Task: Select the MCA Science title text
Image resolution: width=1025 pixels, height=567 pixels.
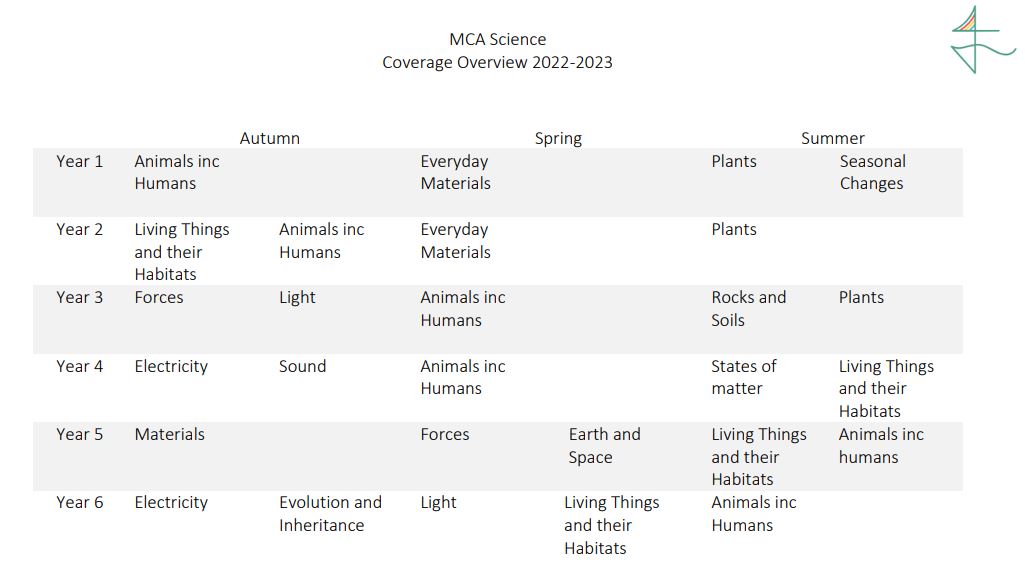Action: click(x=497, y=39)
